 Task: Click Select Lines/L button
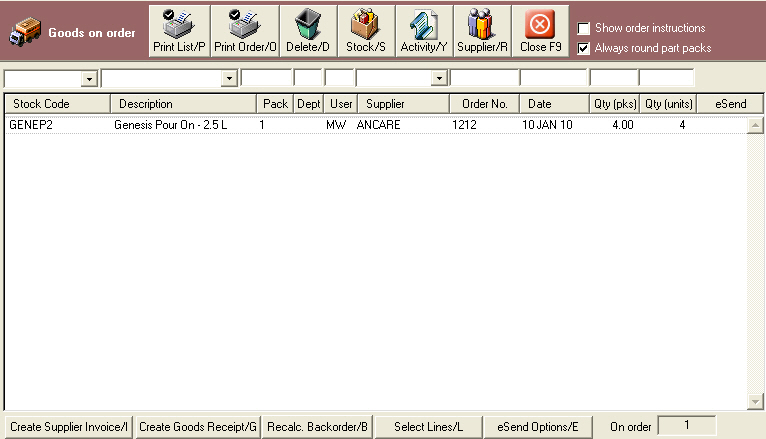point(428,427)
